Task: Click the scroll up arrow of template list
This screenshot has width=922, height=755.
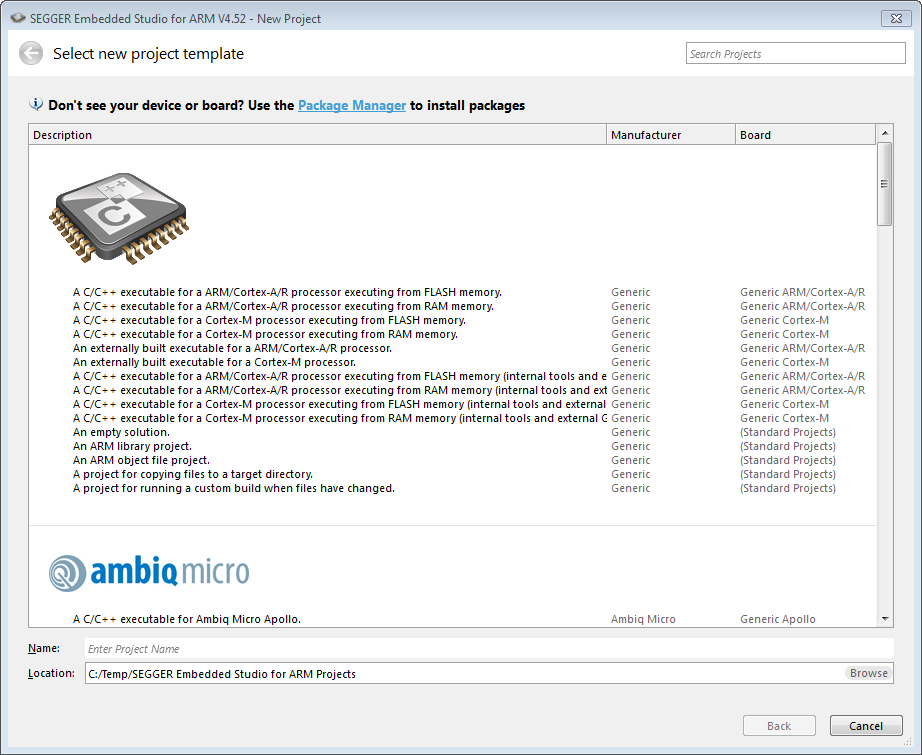Action: pos(884,133)
